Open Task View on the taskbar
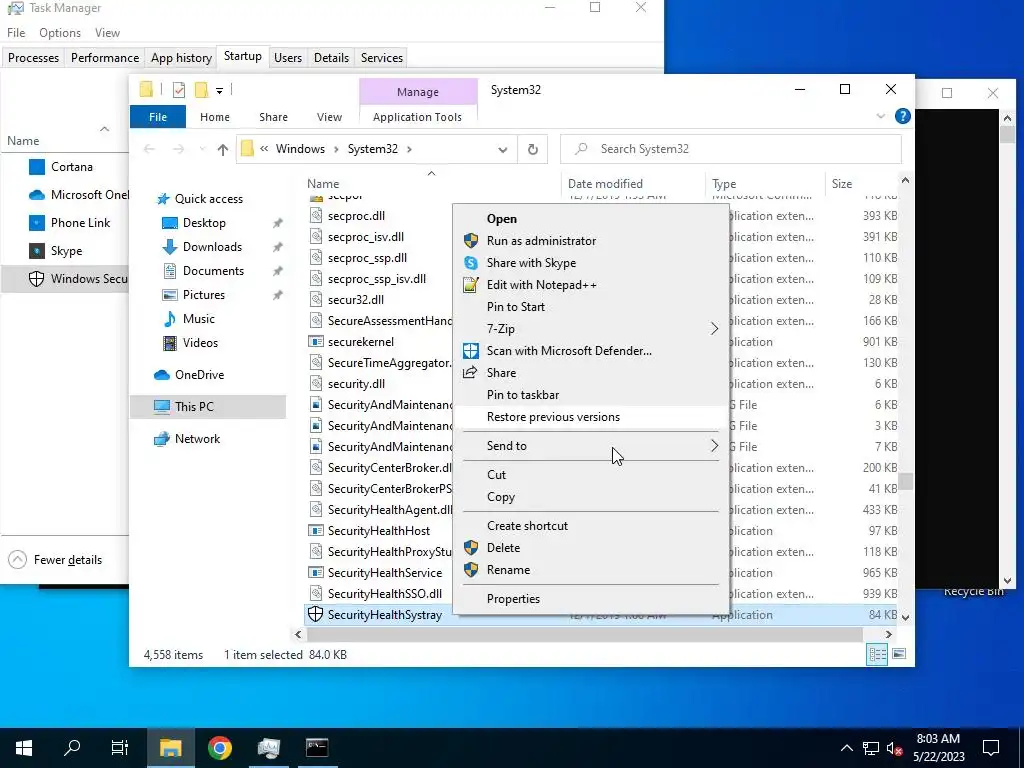 pos(120,748)
